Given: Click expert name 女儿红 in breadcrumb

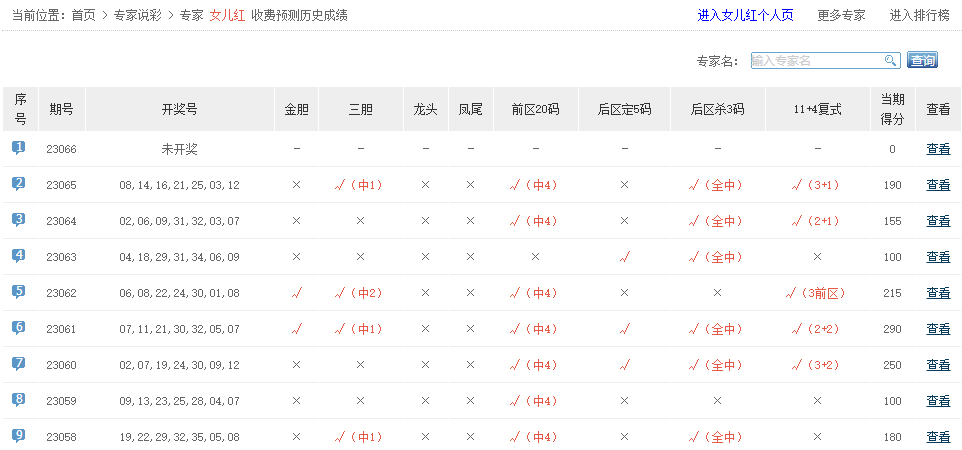Looking at the screenshot, I should [x=227, y=15].
